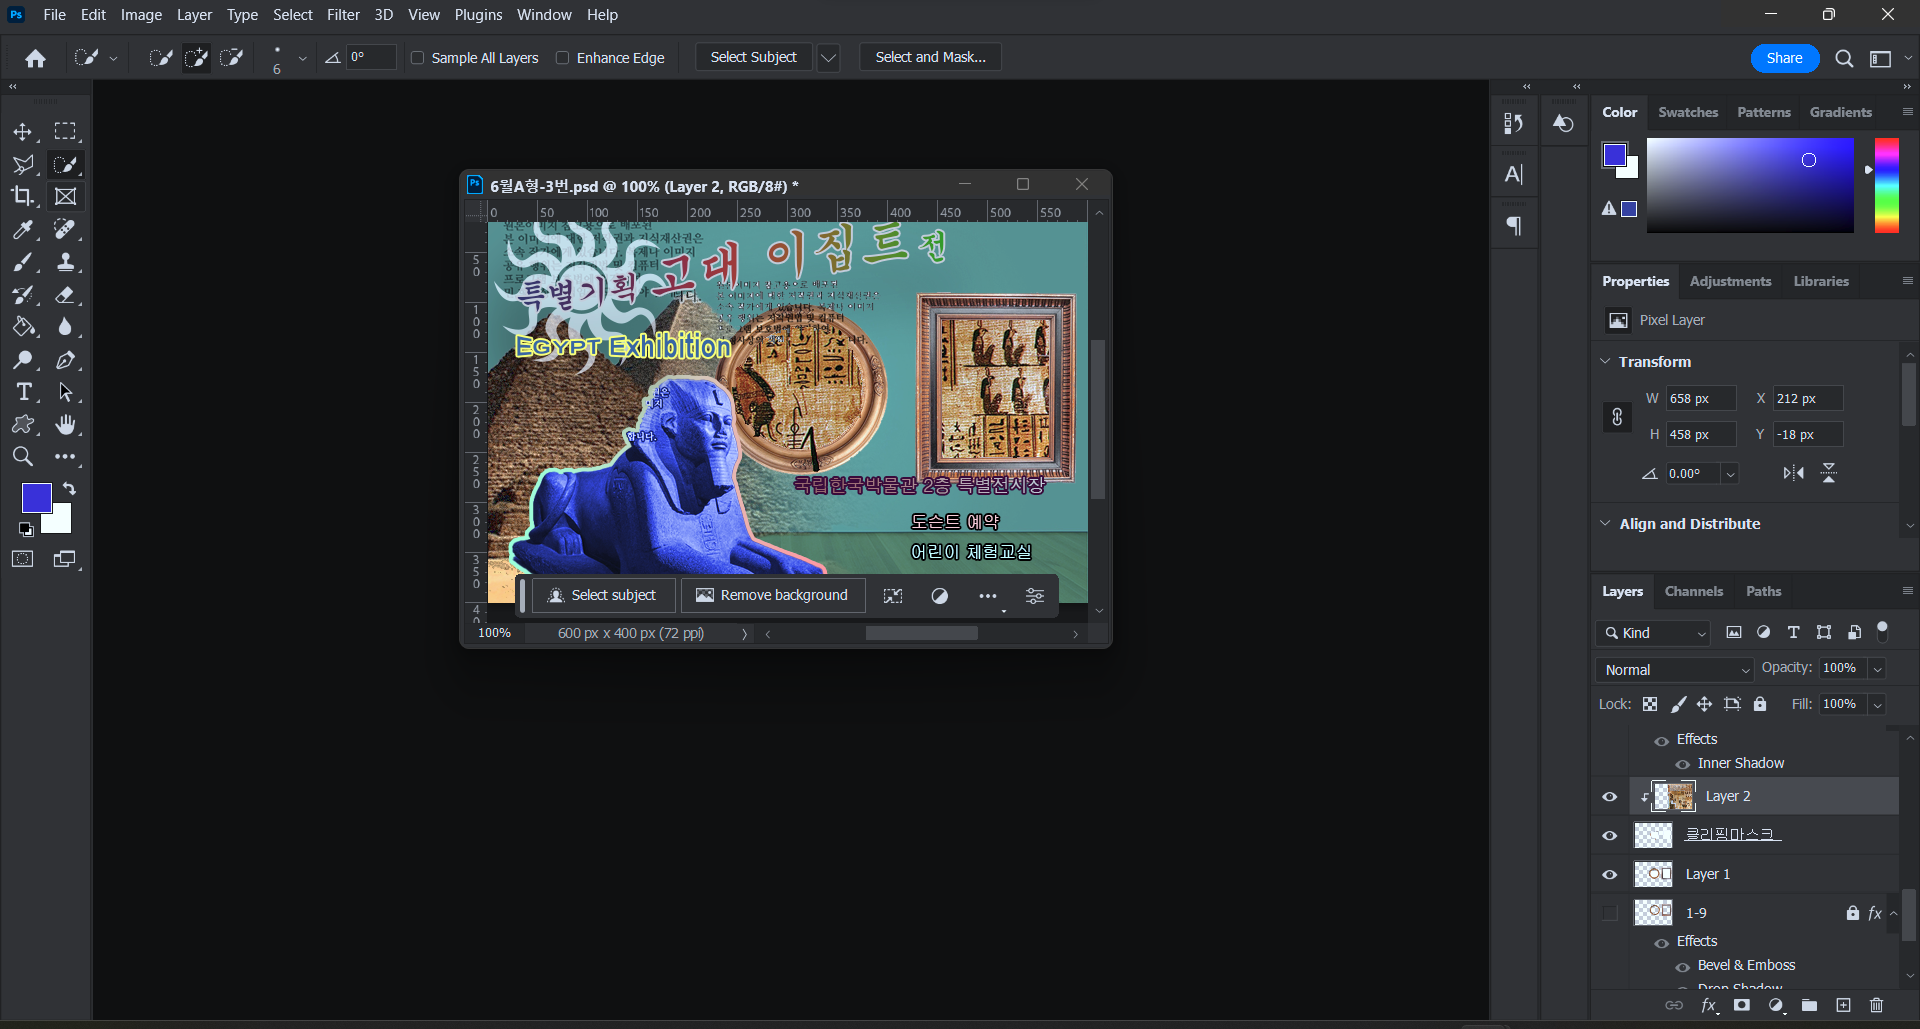Open the Layer menu
Image resolution: width=1920 pixels, height=1029 pixels.
click(194, 15)
